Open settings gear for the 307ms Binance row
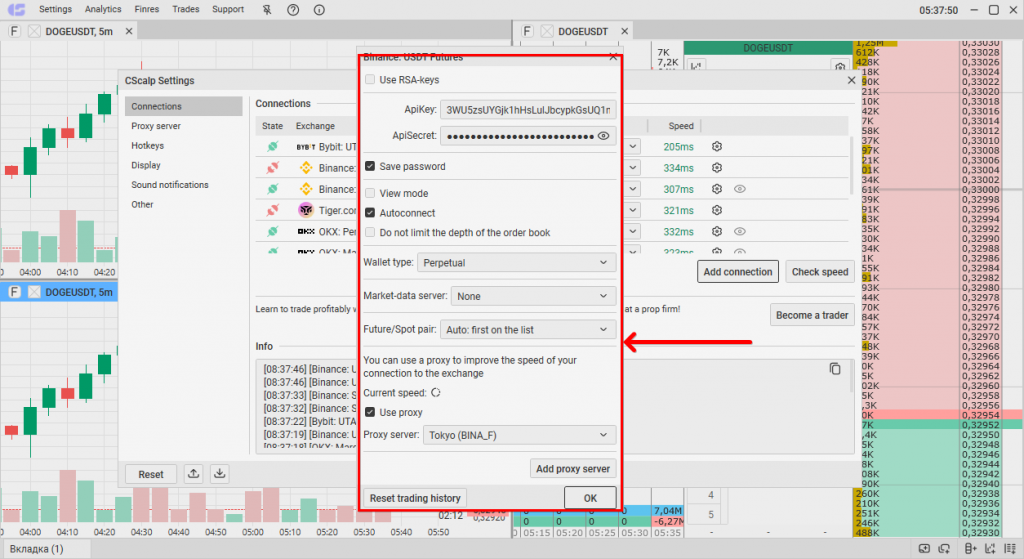The height and width of the screenshot is (559, 1024). click(x=716, y=189)
